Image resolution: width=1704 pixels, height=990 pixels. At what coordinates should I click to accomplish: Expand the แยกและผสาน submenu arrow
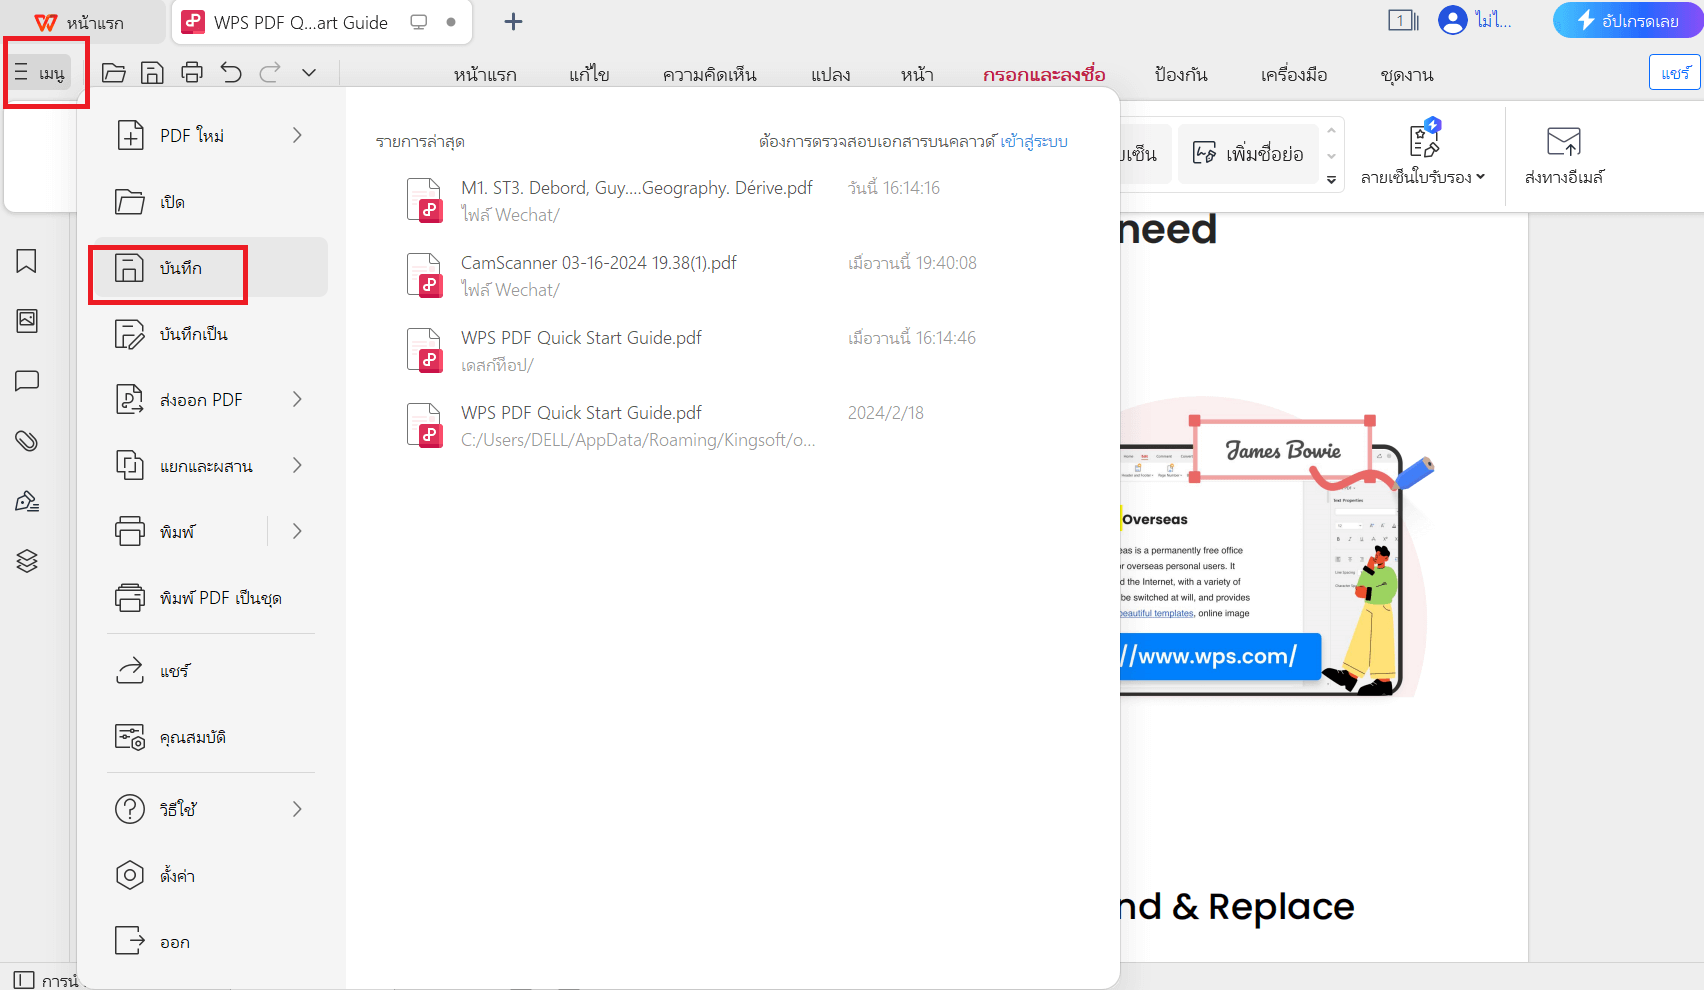[297, 466]
